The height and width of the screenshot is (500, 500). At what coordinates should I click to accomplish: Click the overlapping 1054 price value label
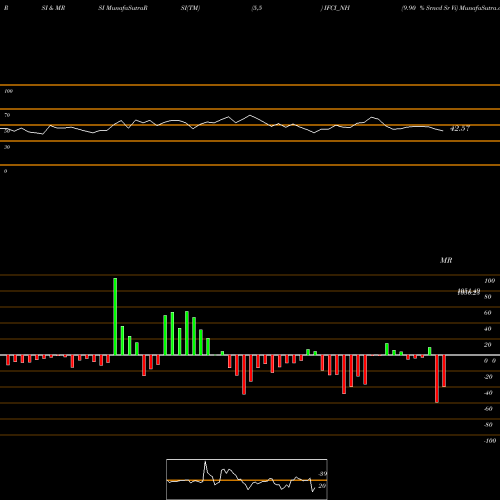468,292
